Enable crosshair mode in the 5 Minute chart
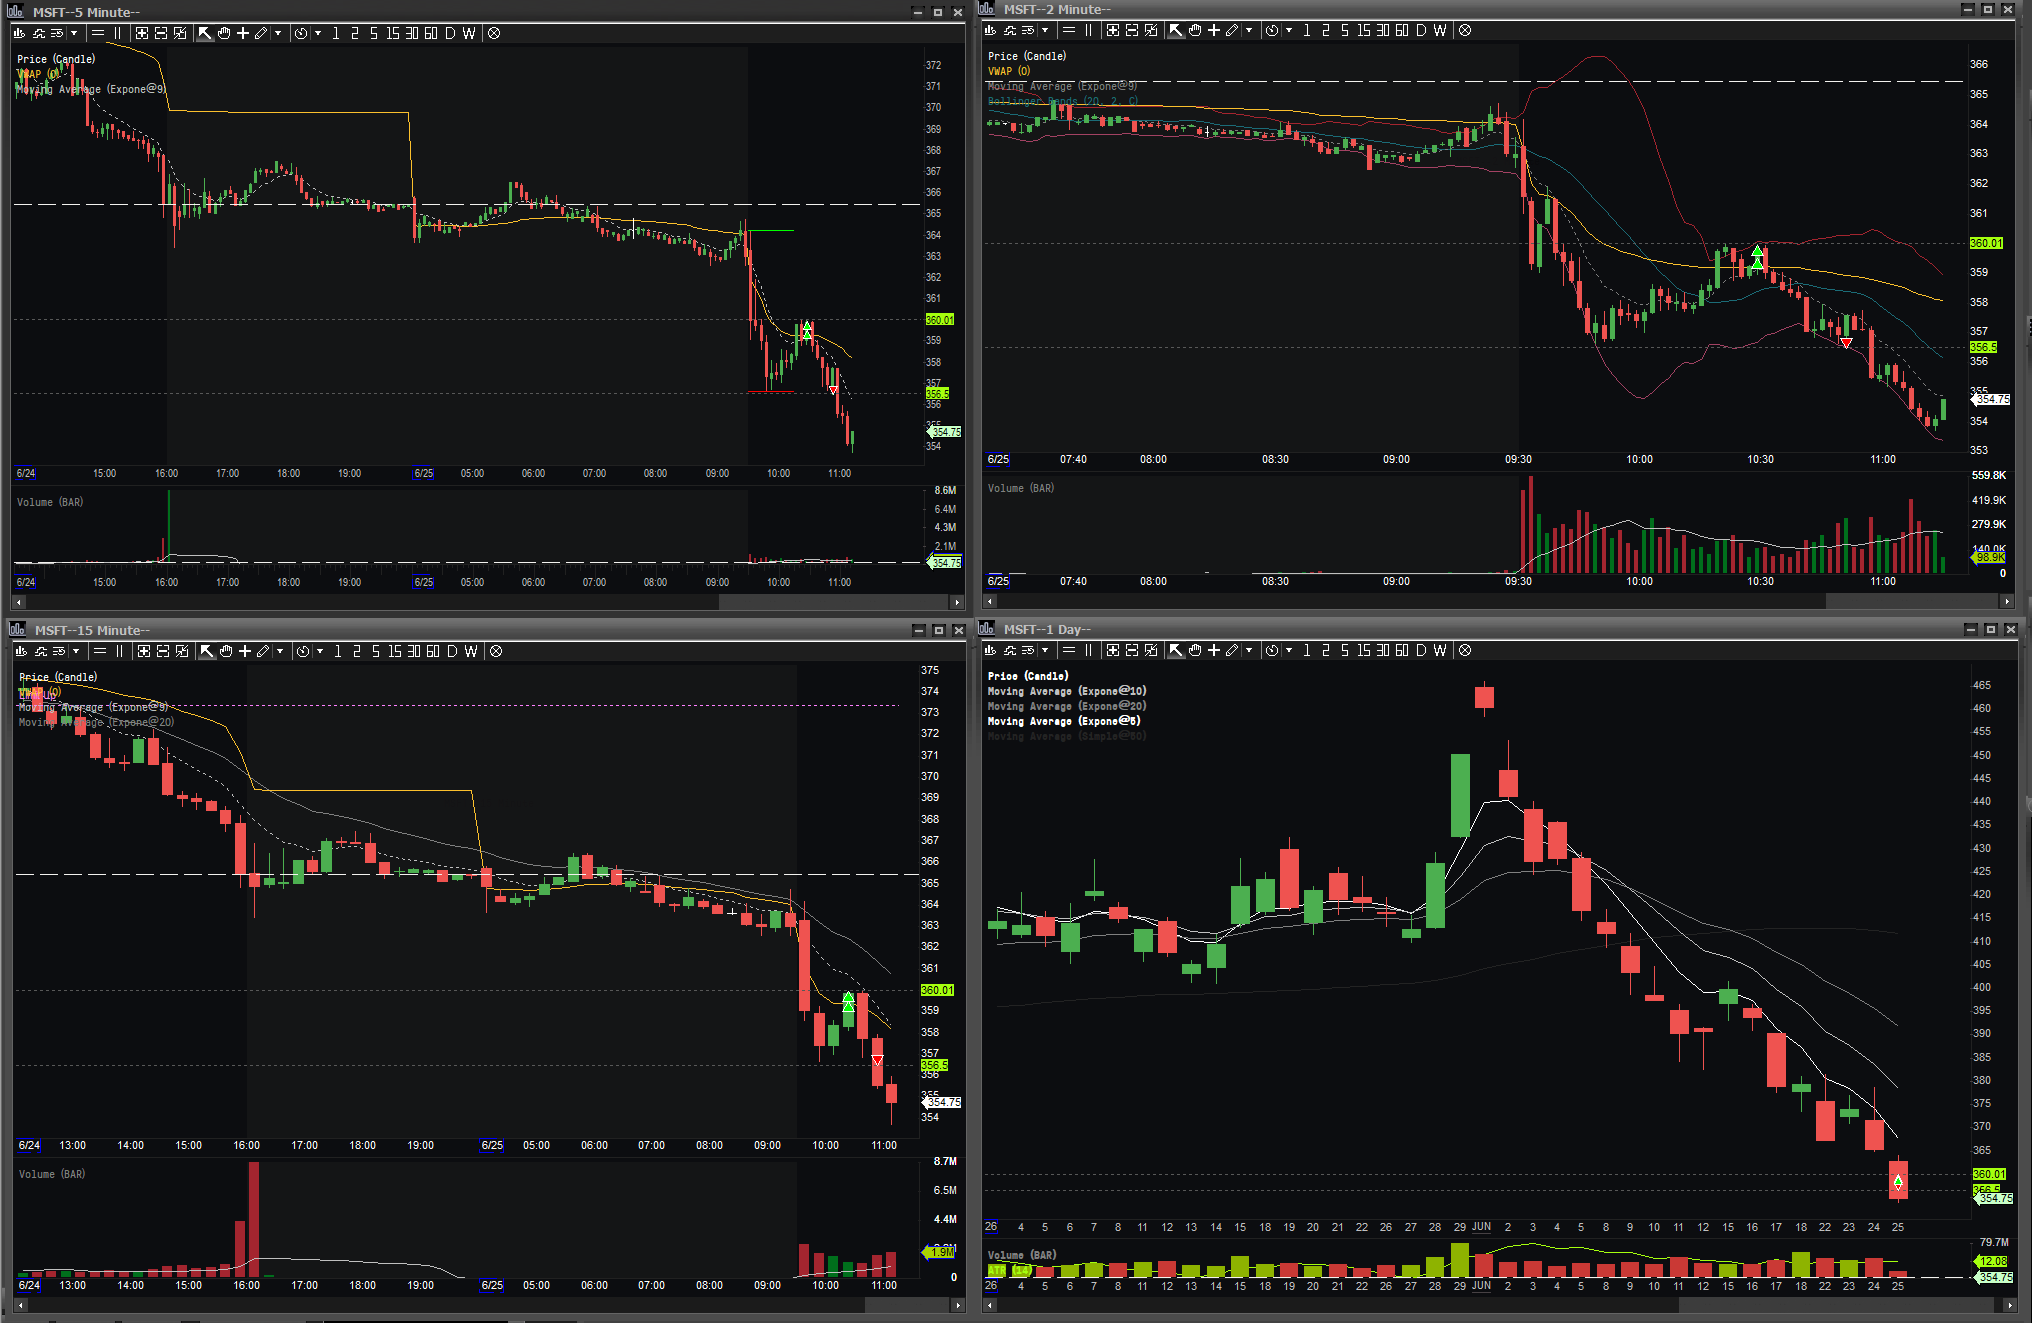 (x=243, y=33)
